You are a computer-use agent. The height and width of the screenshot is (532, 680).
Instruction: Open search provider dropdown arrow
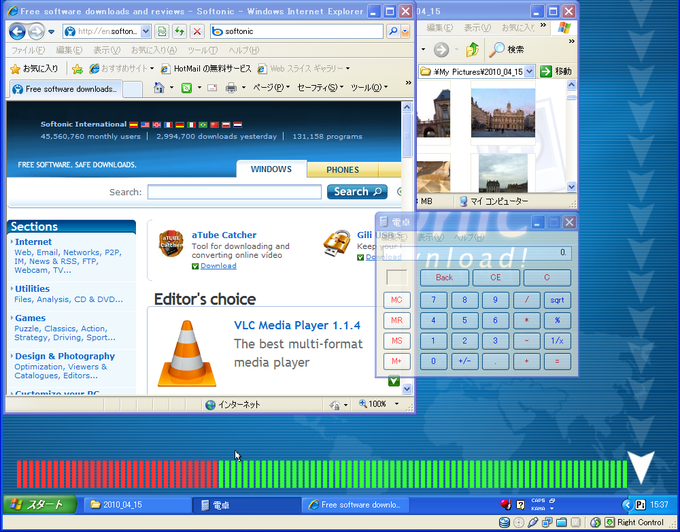(x=405, y=31)
